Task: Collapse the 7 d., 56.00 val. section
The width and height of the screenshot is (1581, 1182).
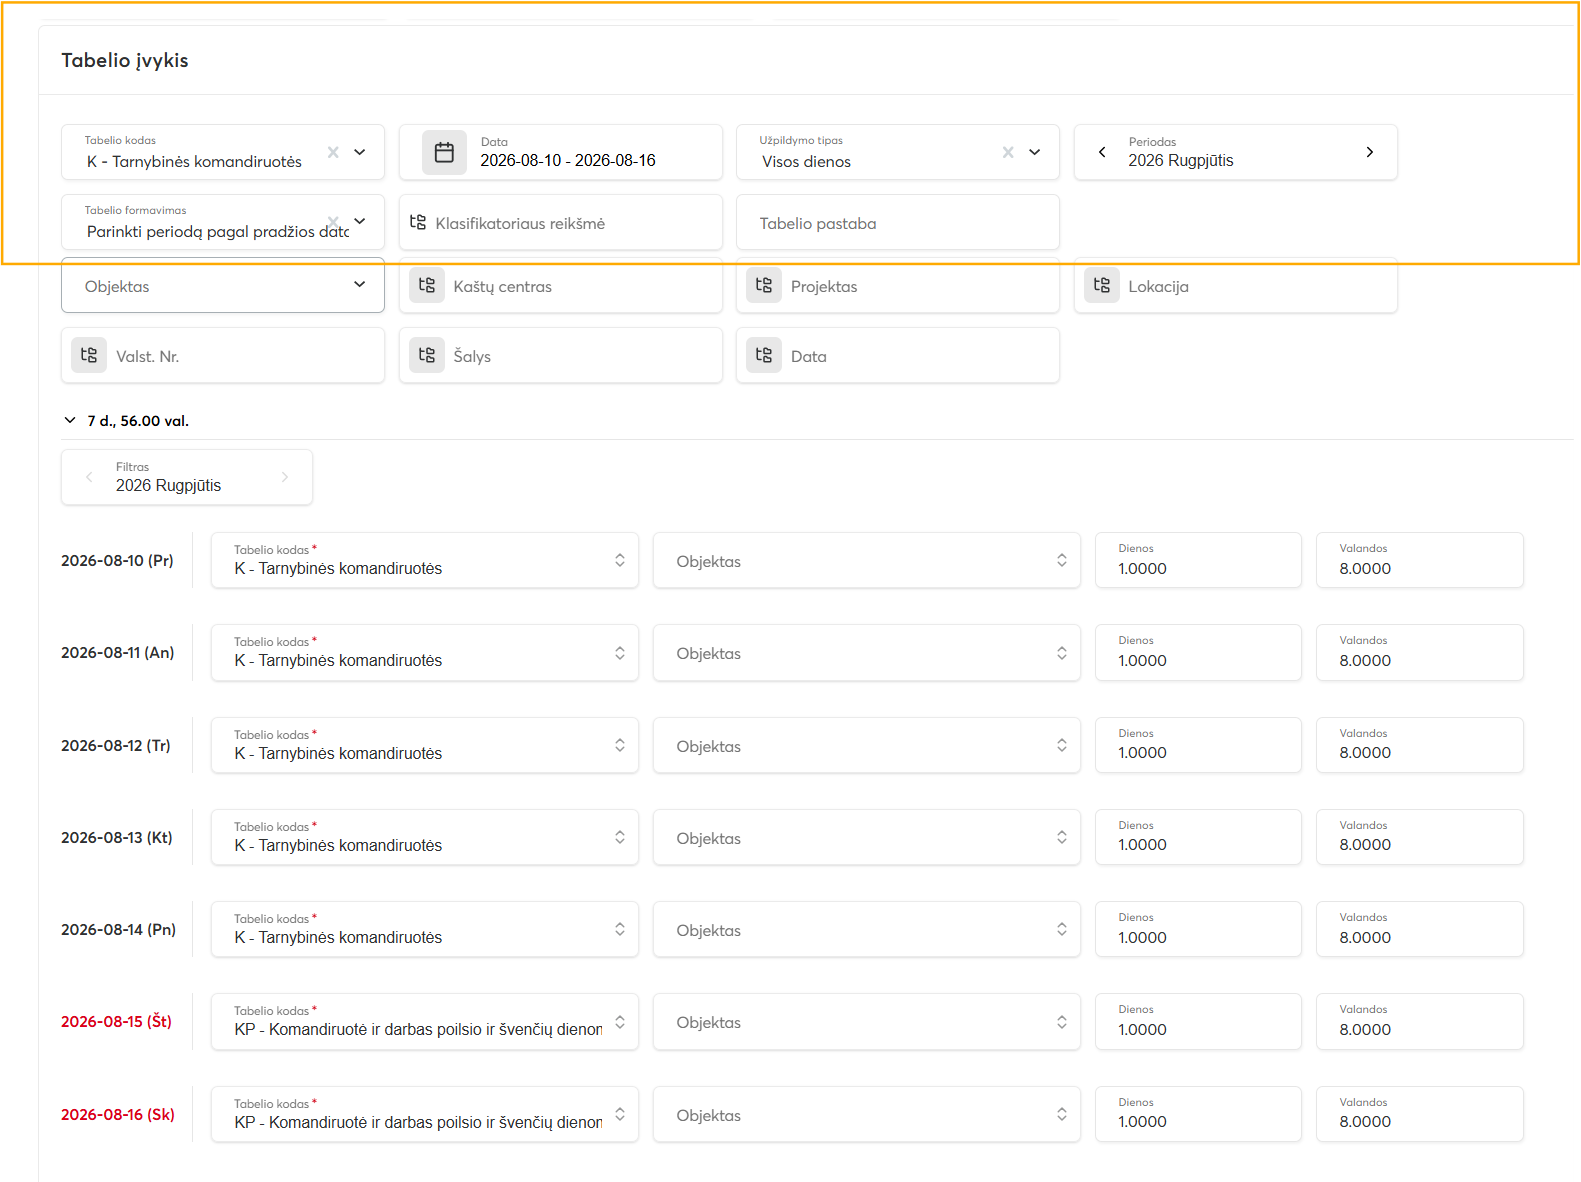Action: point(70,421)
